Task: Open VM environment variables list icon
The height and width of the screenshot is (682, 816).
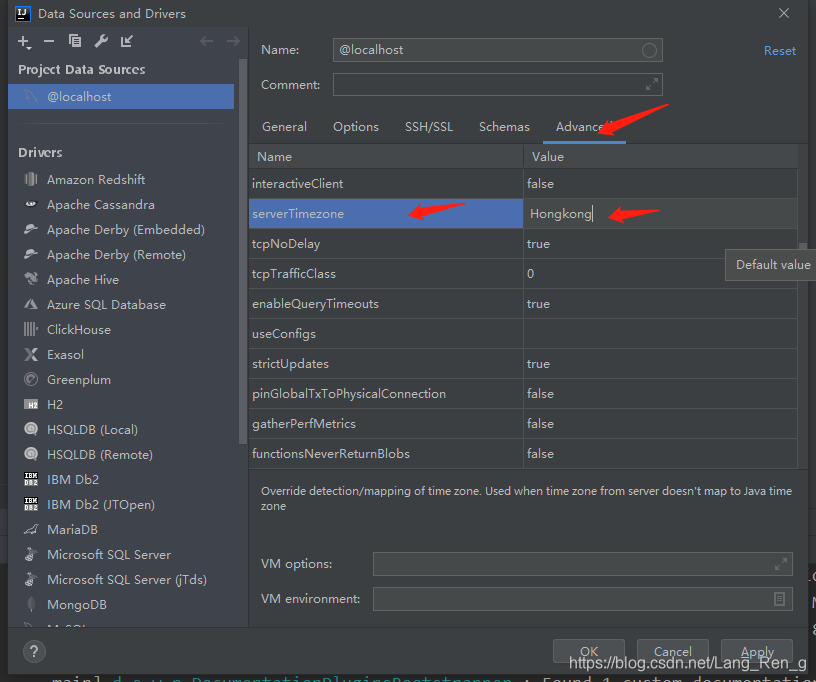Action: (x=779, y=599)
